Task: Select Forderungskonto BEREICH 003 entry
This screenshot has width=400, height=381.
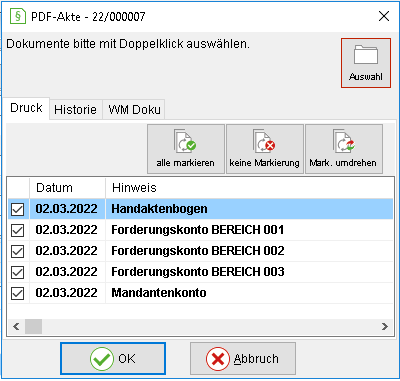Action: click(x=198, y=272)
